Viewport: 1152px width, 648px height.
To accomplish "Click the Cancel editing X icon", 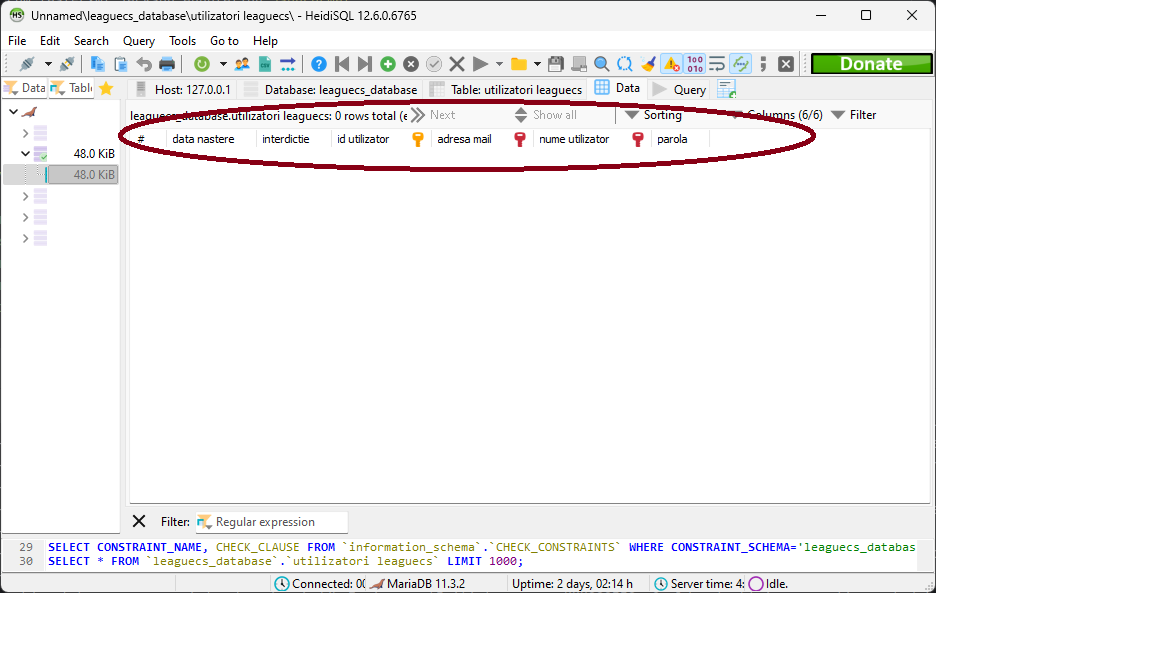I will pyautogui.click(x=457, y=64).
